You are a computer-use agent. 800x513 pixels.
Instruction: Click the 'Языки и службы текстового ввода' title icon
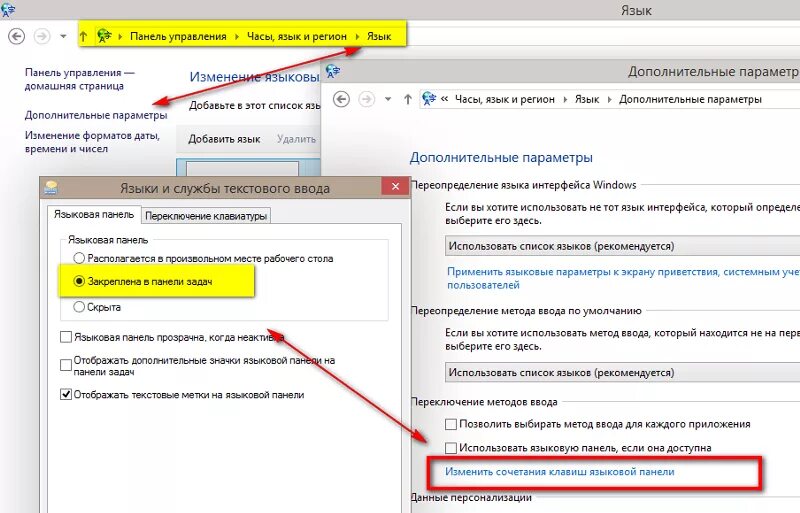51,187
